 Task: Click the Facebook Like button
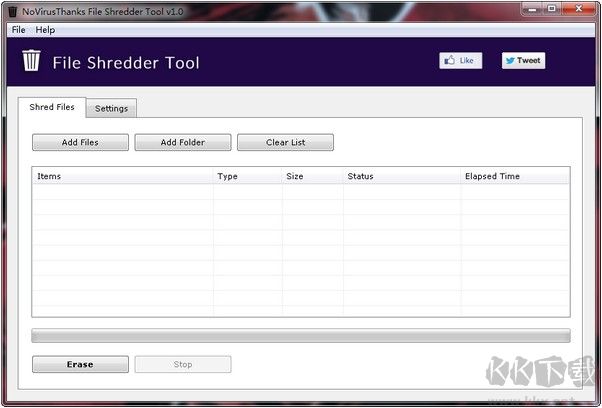(x=461, y=61)
